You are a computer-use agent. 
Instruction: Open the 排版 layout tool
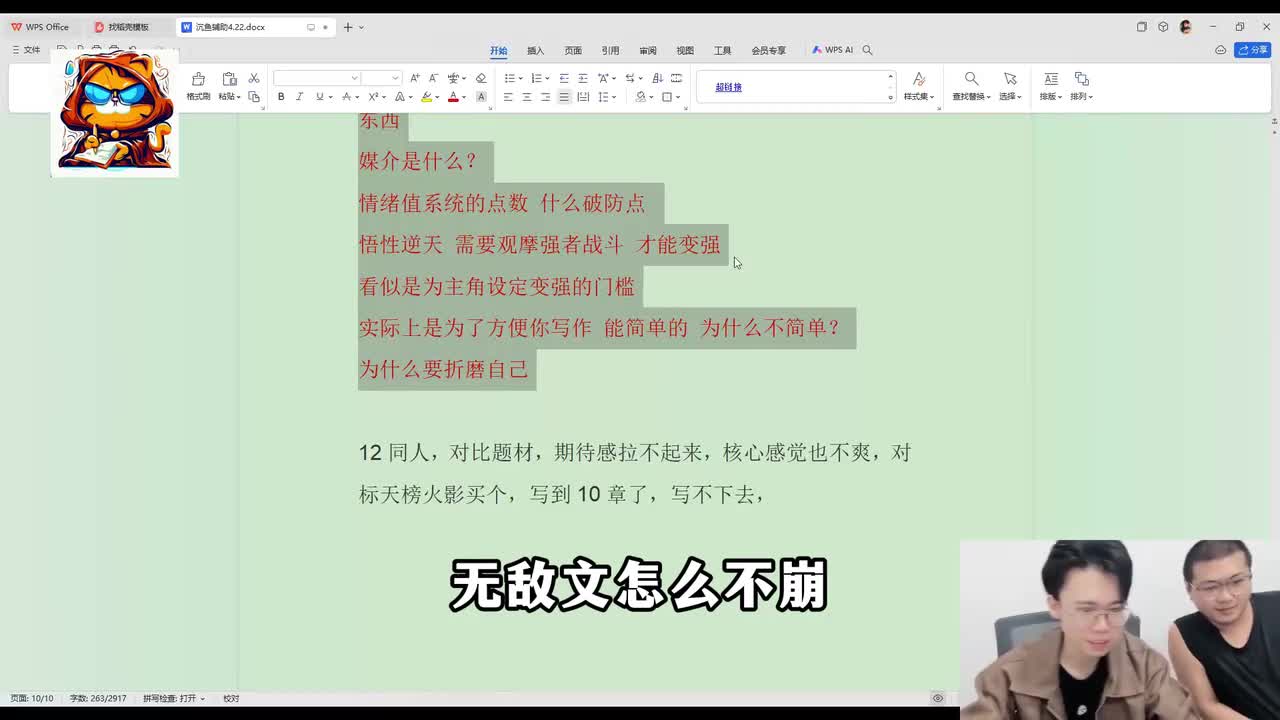tap(1050, 87)
